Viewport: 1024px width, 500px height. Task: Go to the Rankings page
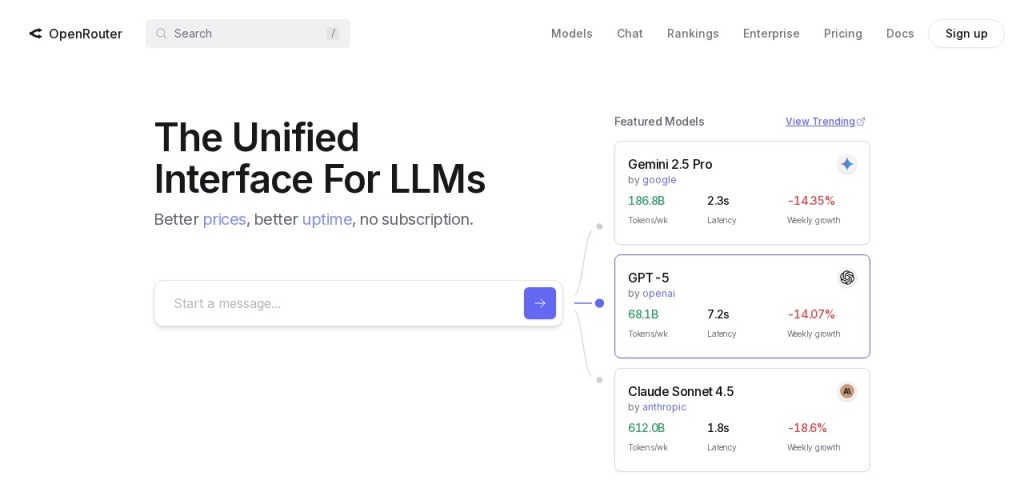[x=692, y=34]
